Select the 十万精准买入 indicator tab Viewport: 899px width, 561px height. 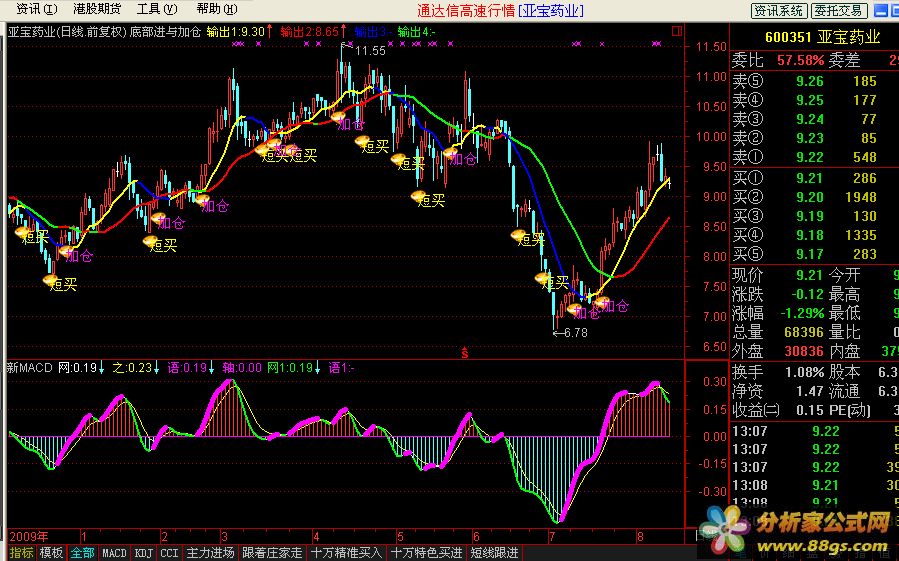click(346, 552)
